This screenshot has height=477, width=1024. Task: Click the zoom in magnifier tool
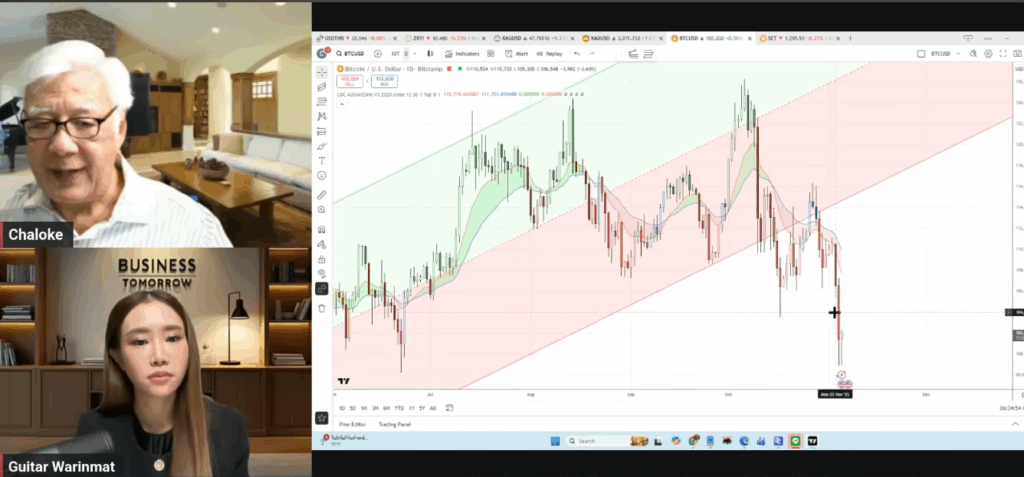click(322, 209)
